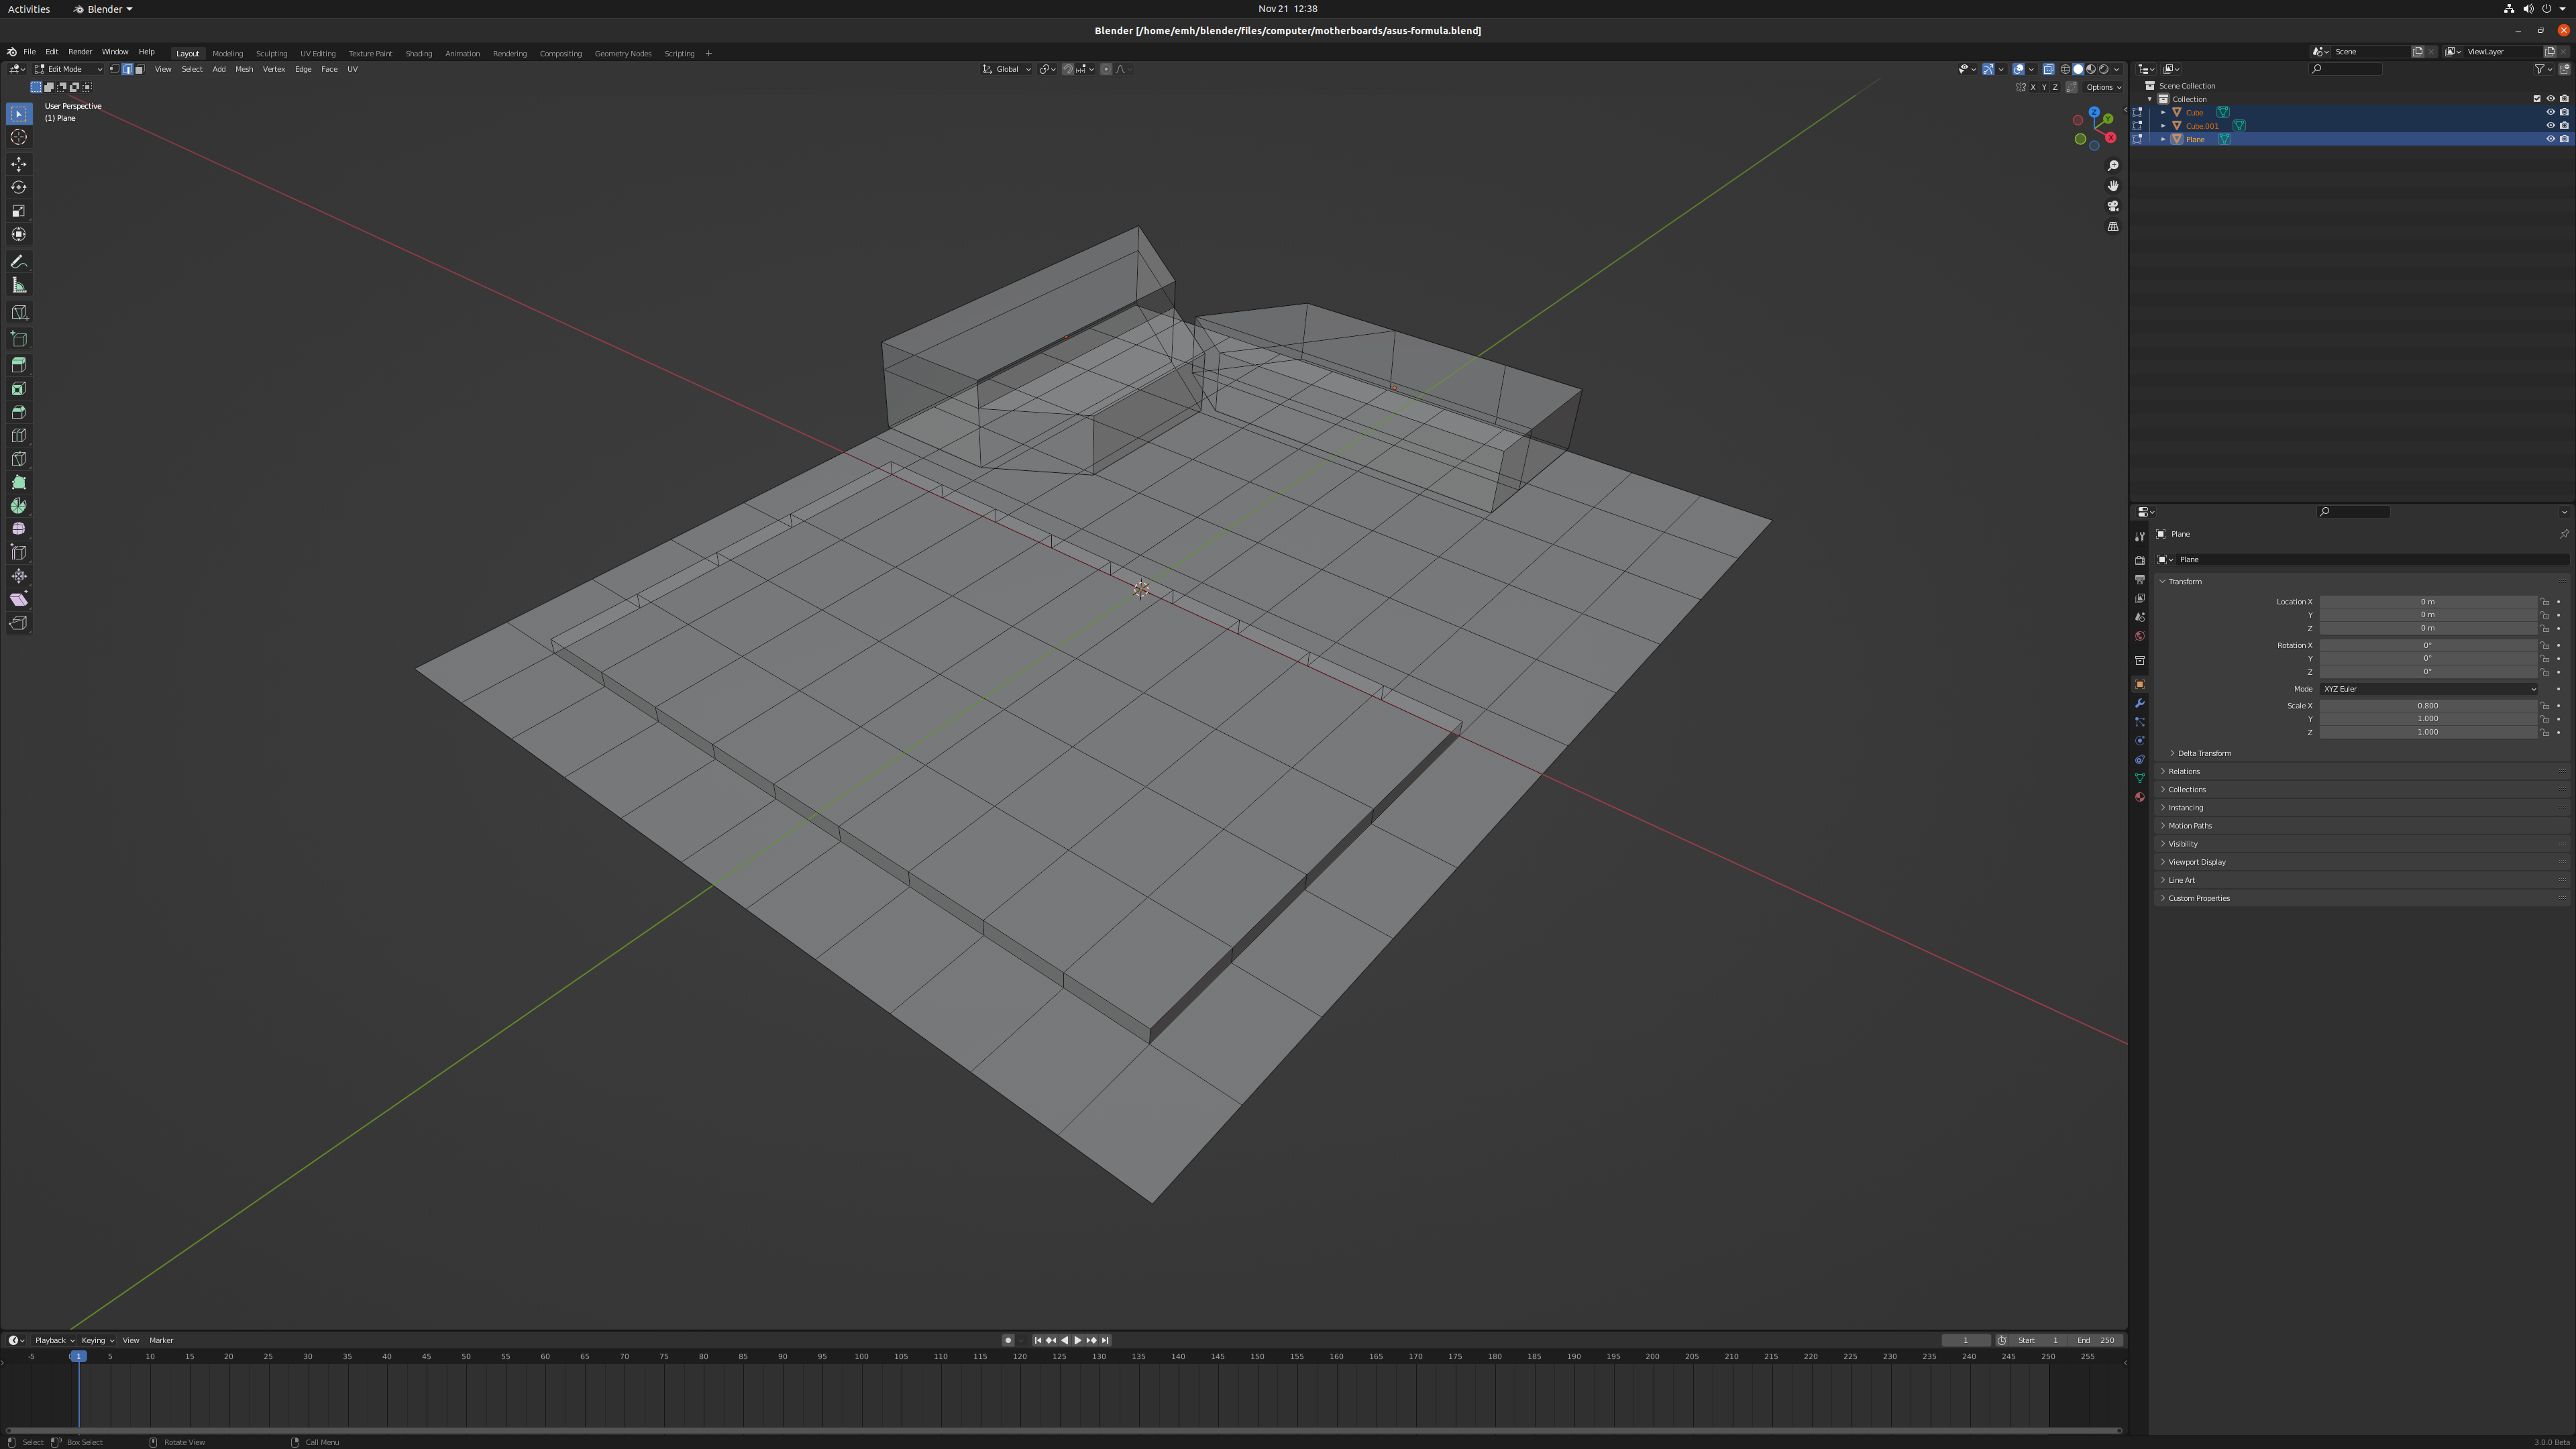Viewport: 2576px width, 1449px height.
Task: Select the Rotate tool
Action: pyautogui.click(x=19, y=187)
